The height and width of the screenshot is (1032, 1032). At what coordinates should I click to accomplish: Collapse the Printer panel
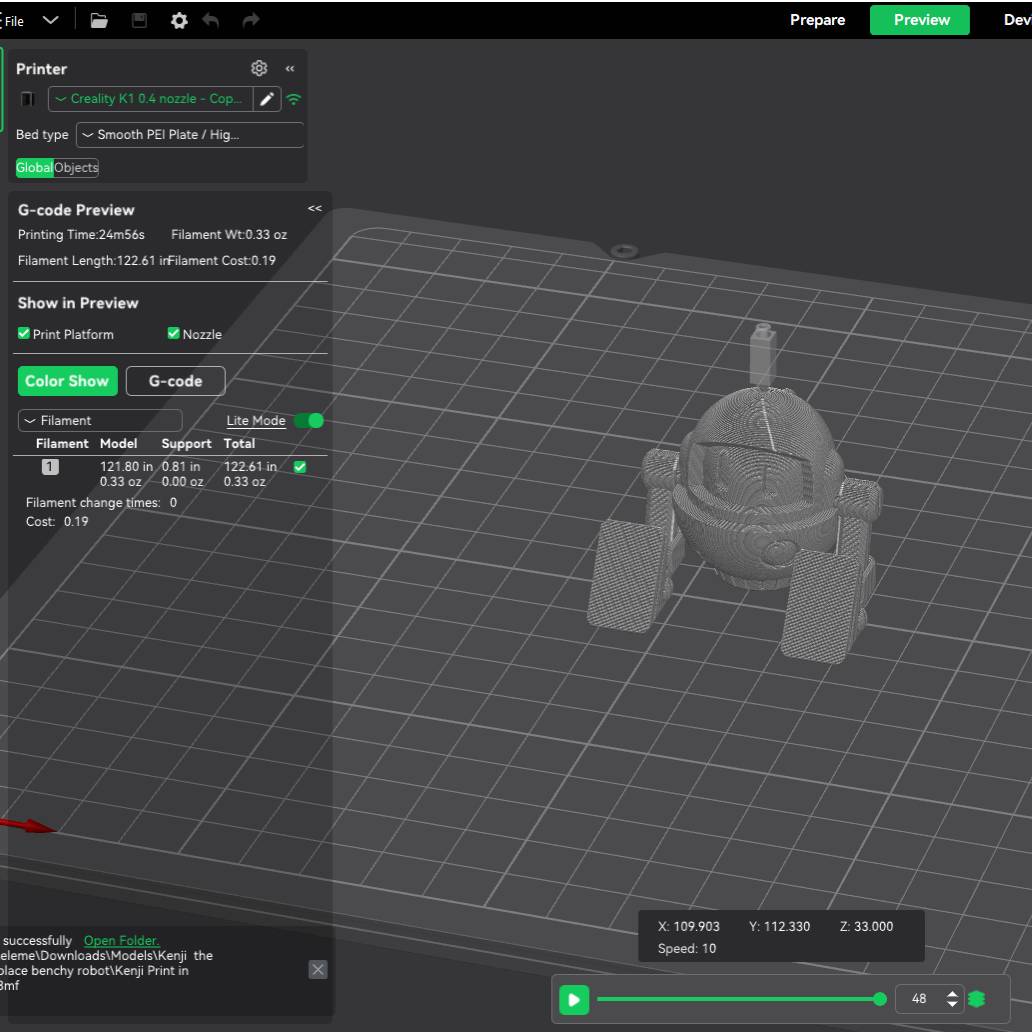click(x=290, y=68)
